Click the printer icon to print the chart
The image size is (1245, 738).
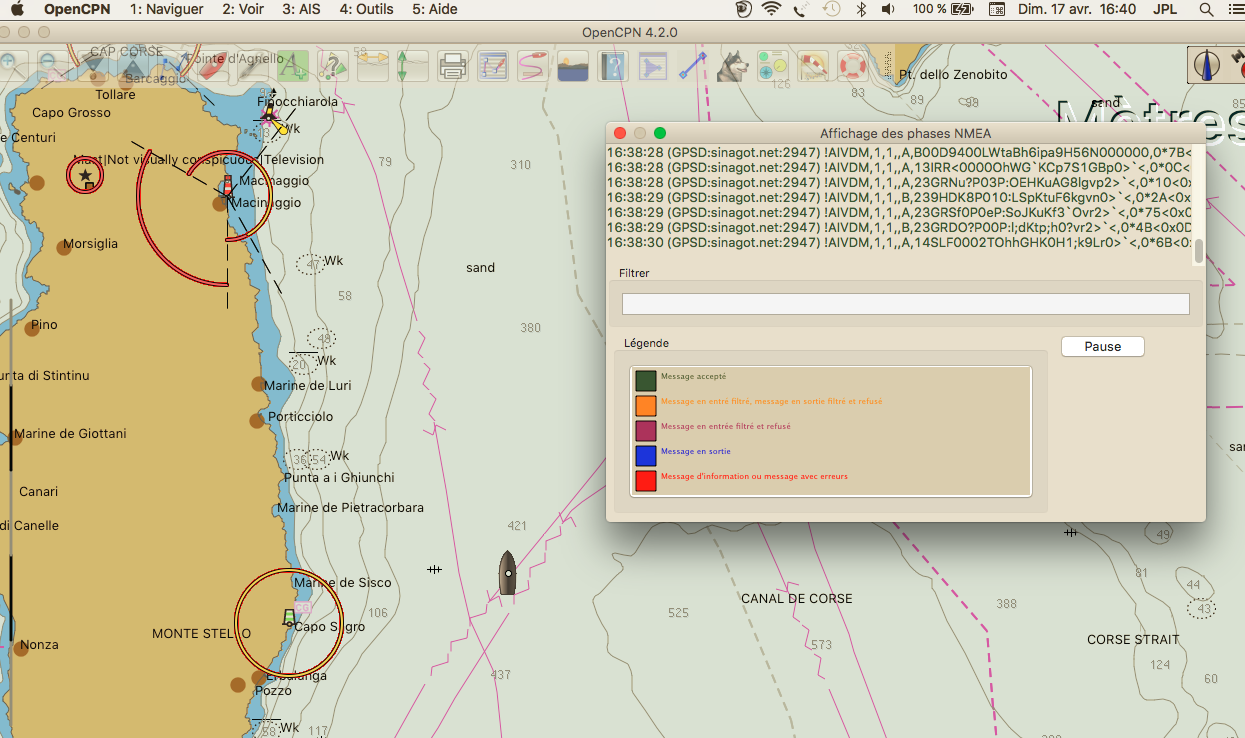click(x=453, y=66)
